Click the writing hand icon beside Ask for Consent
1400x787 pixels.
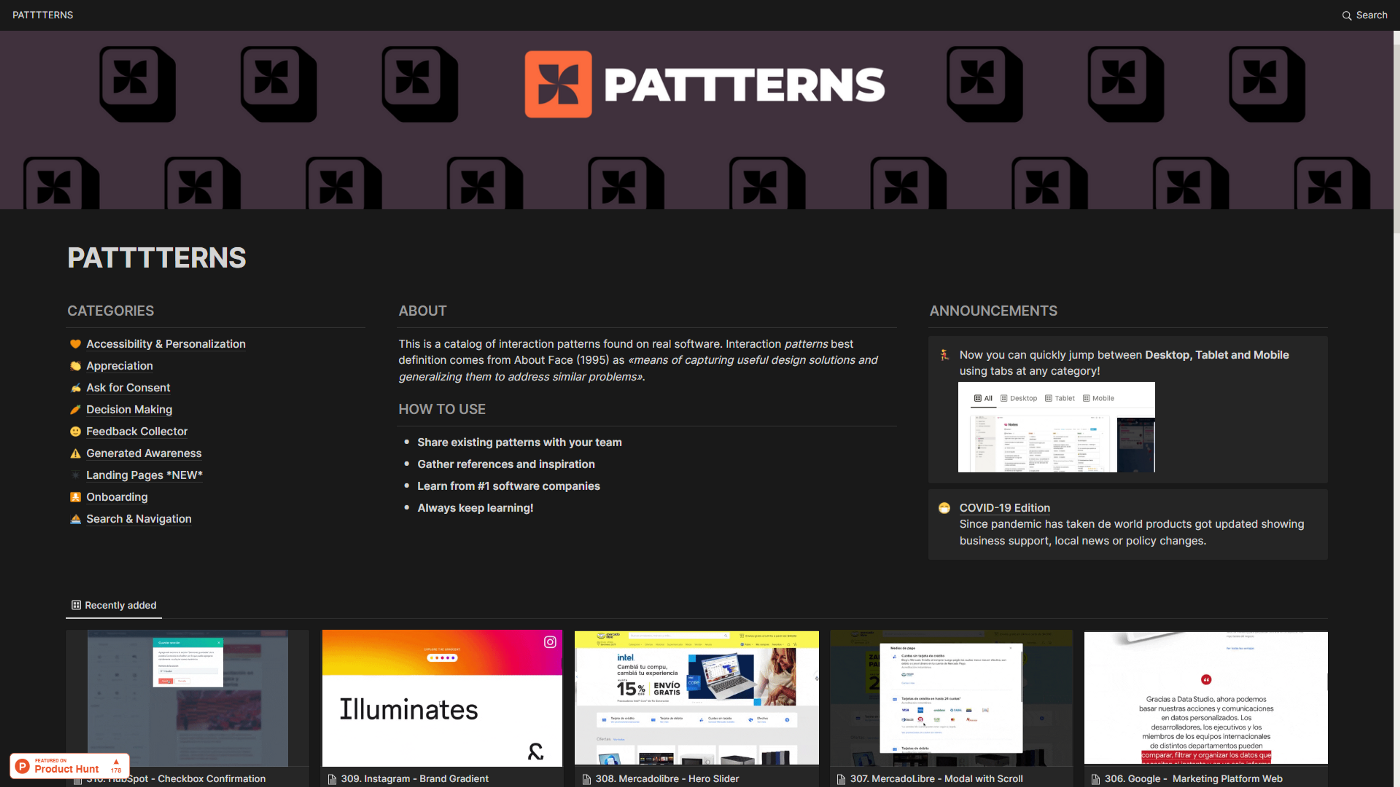pyautogui.click(x=75, y=388)
